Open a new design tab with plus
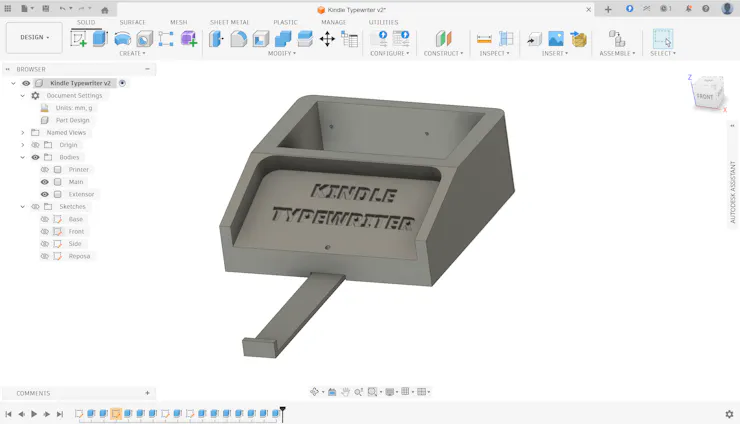The width and height of the screenshot is (740, 424). 608,9
